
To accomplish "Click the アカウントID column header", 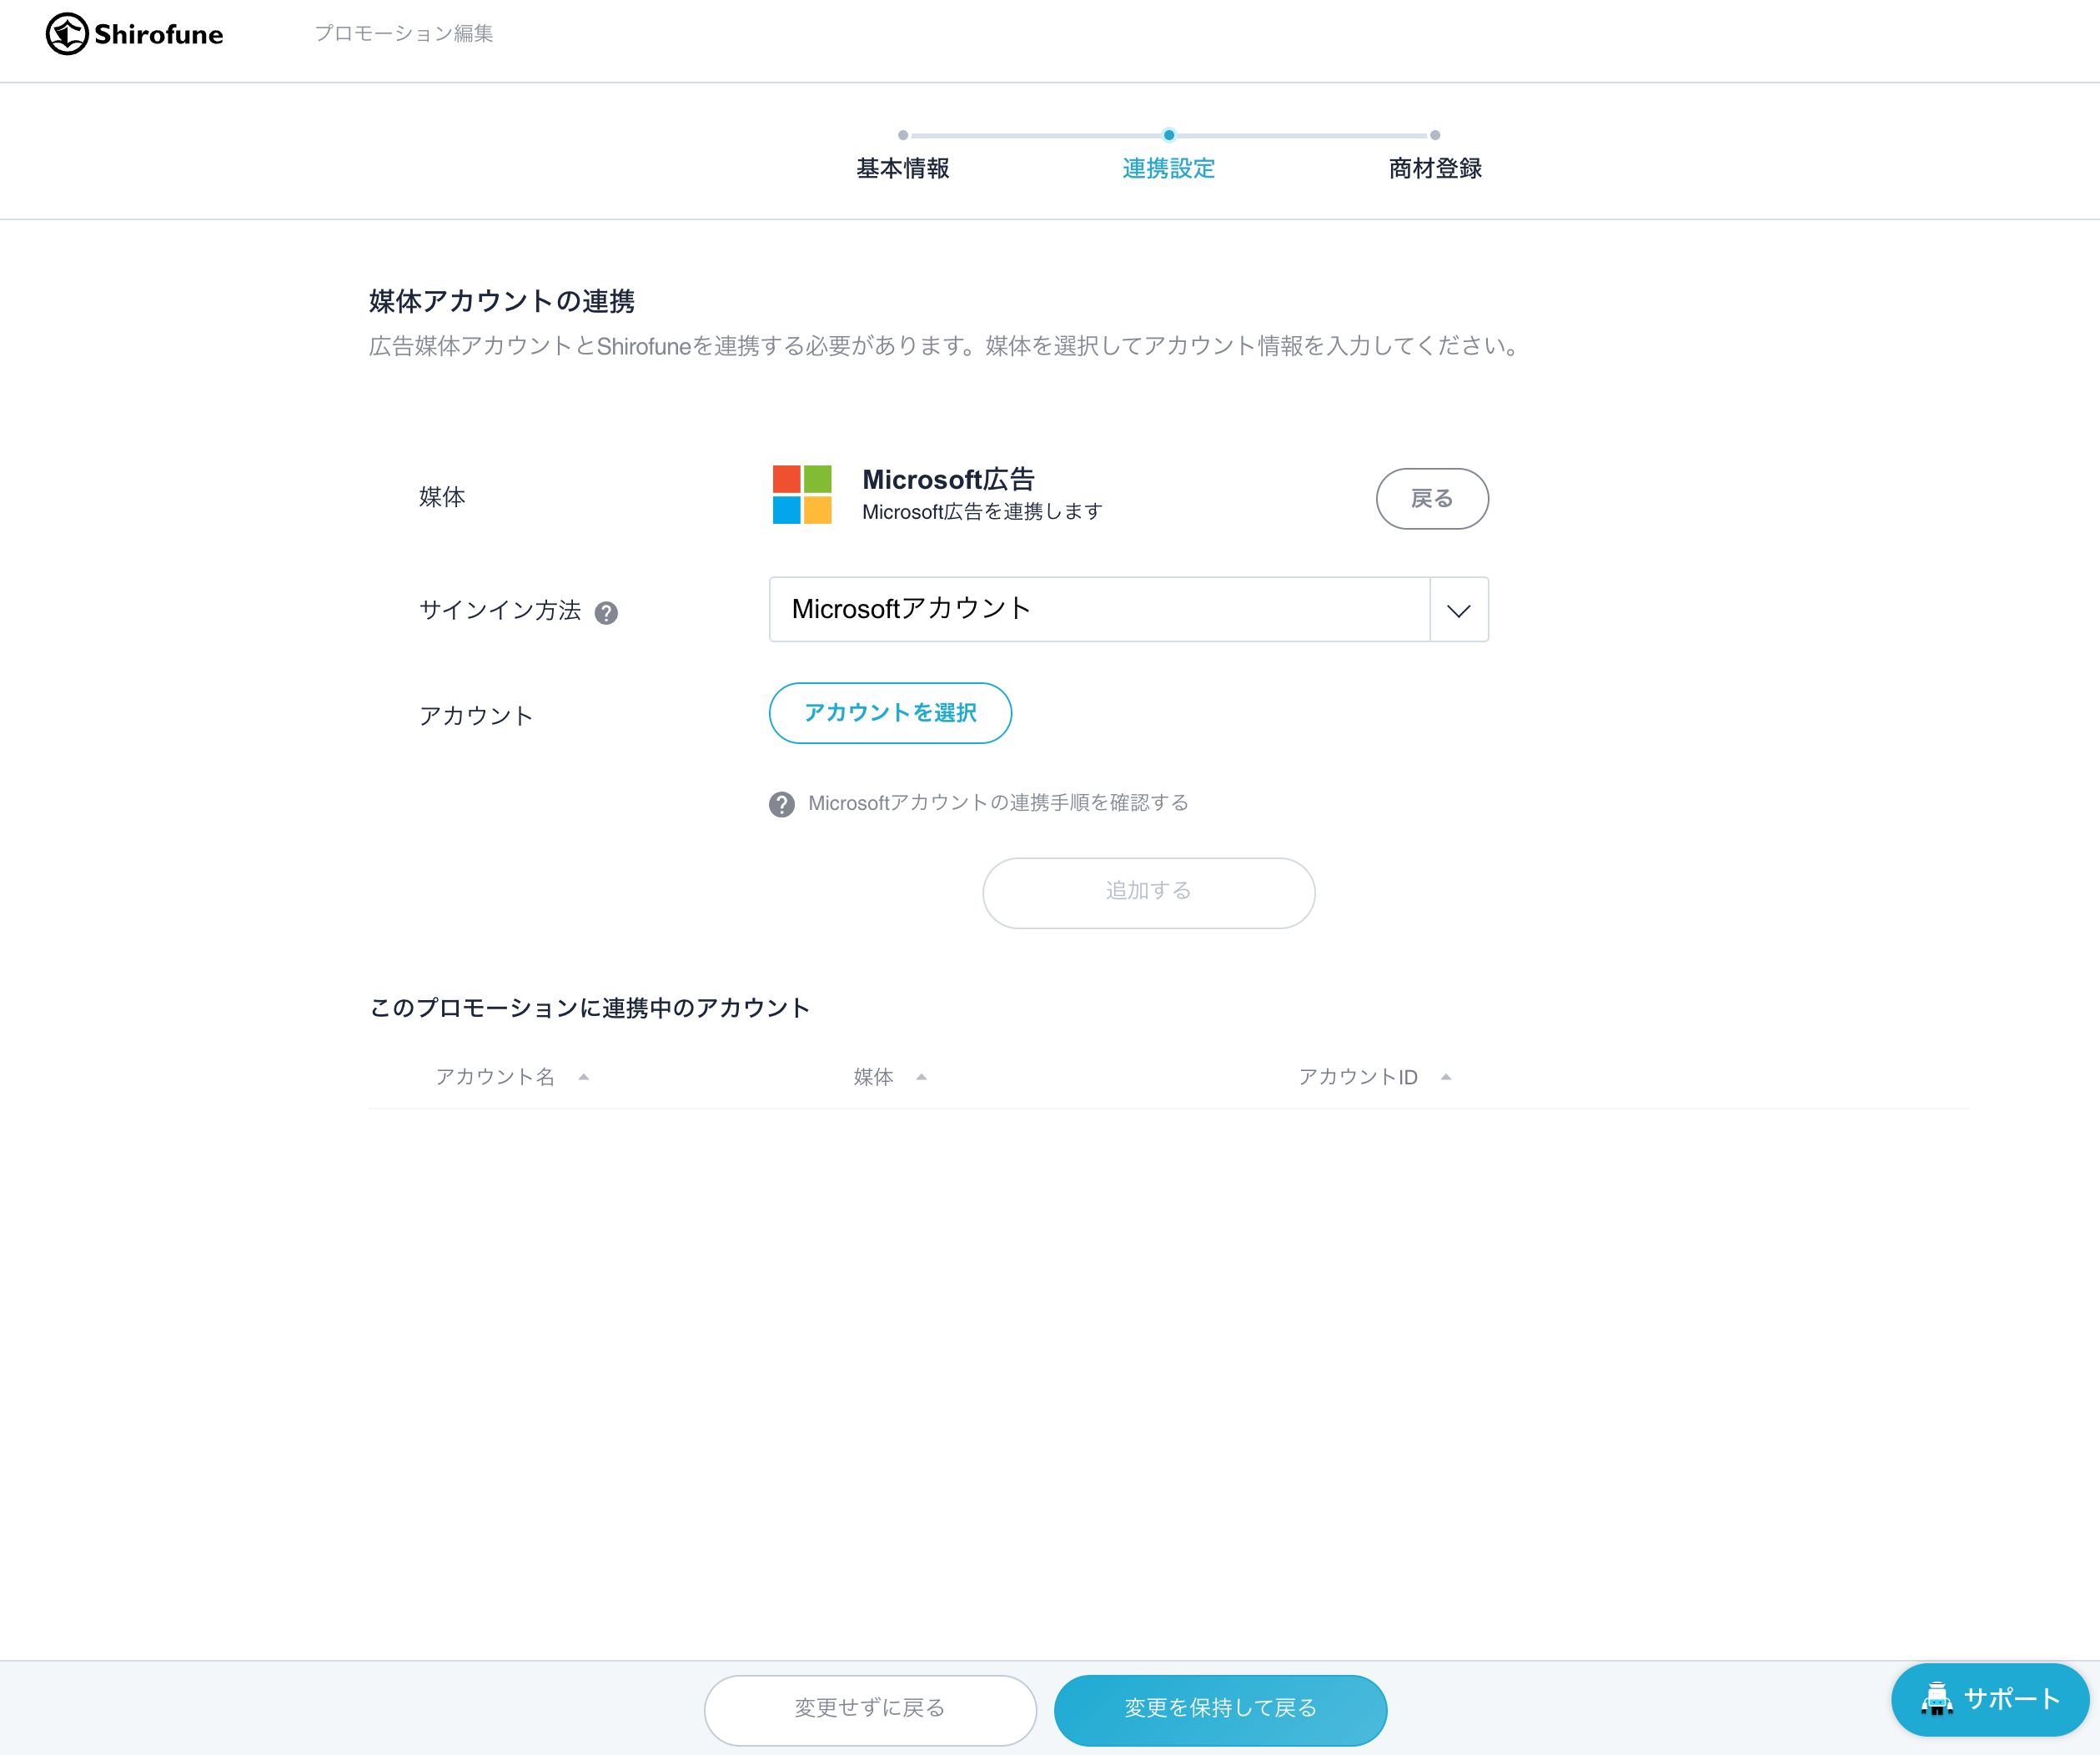I will (x=1358, y=1077).
